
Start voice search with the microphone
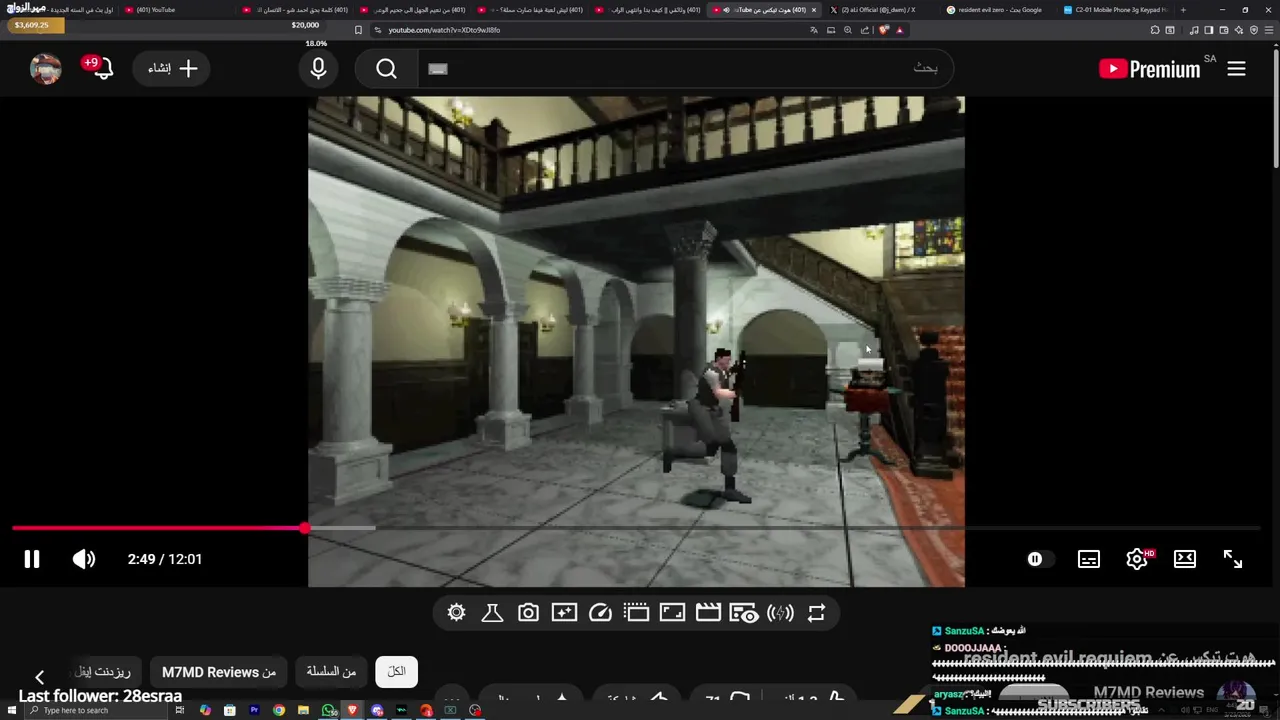[x=318, y=69]
